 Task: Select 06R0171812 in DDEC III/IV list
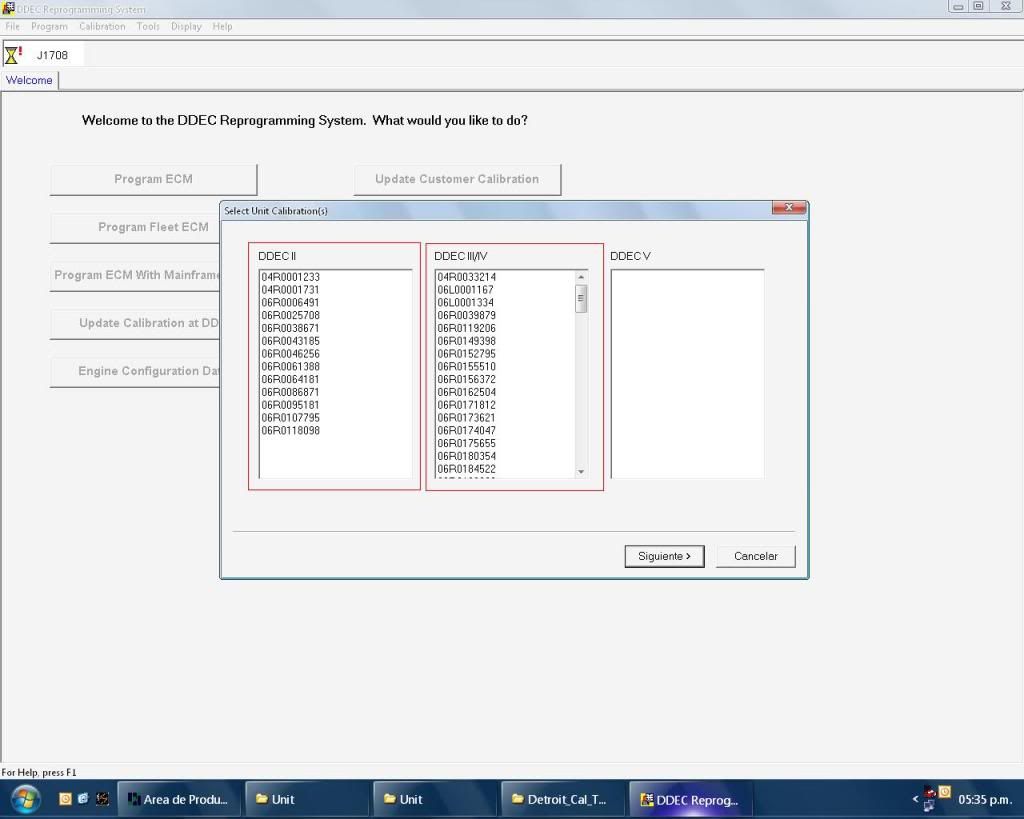click(x=466, y=405)
